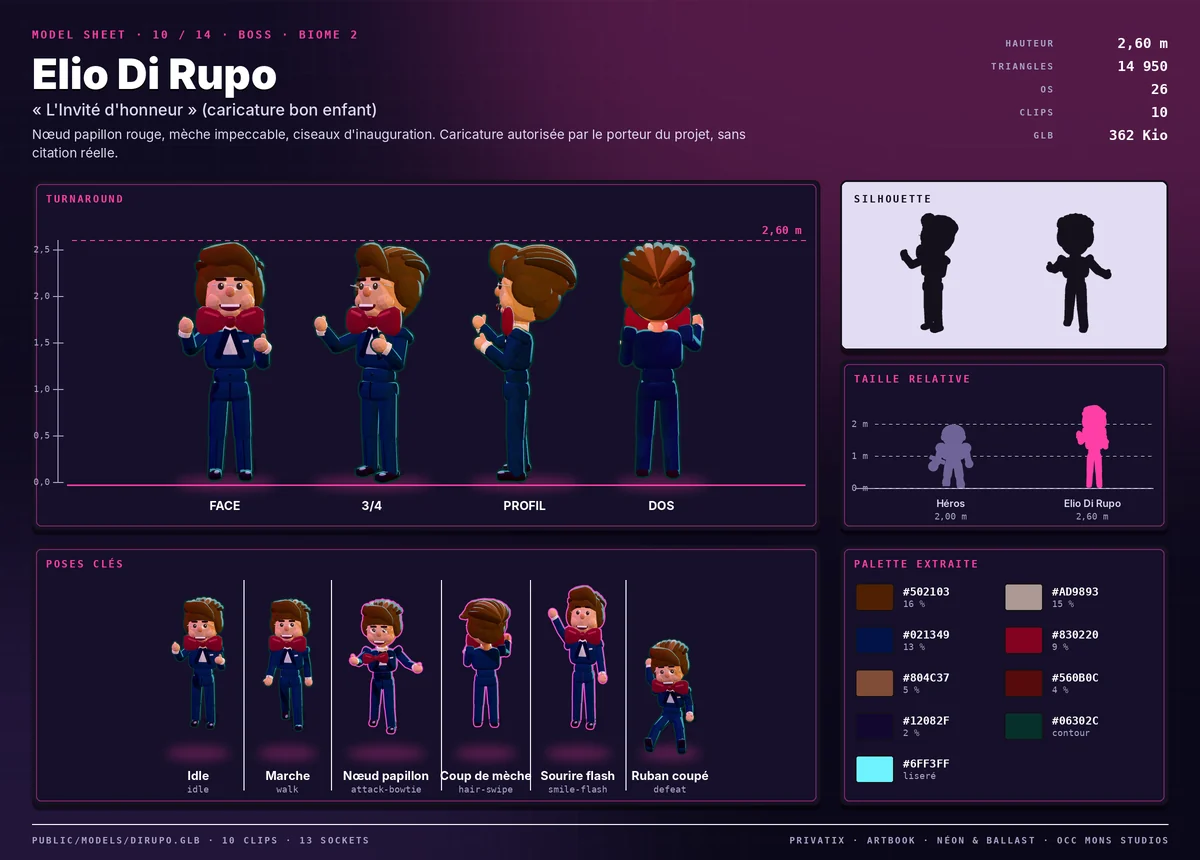Click the #AD9893 beige swatch

pyautogui.click(x=1023, y=597)
